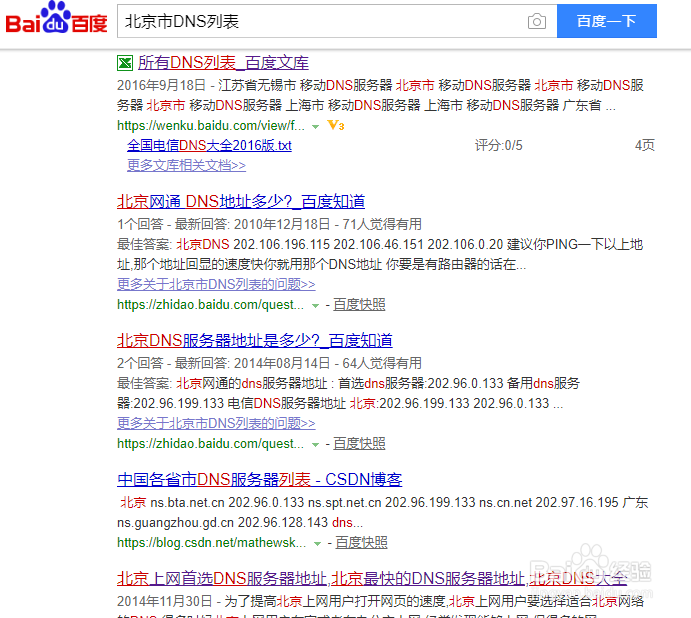
Task: Click the 4页 page count text
Action: click(x=645, y=145)
